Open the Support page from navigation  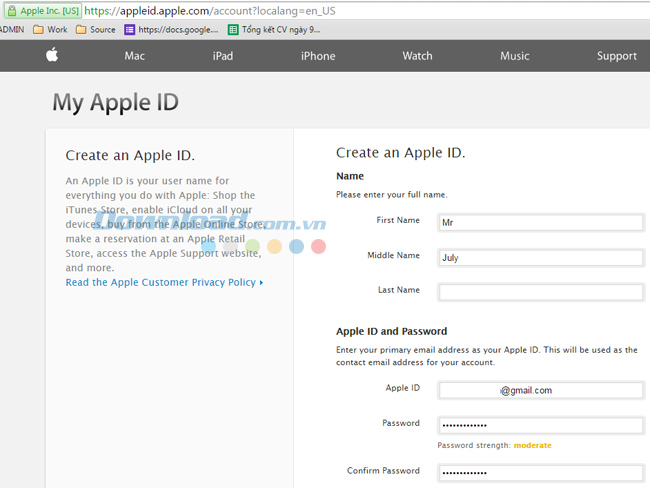616,56
